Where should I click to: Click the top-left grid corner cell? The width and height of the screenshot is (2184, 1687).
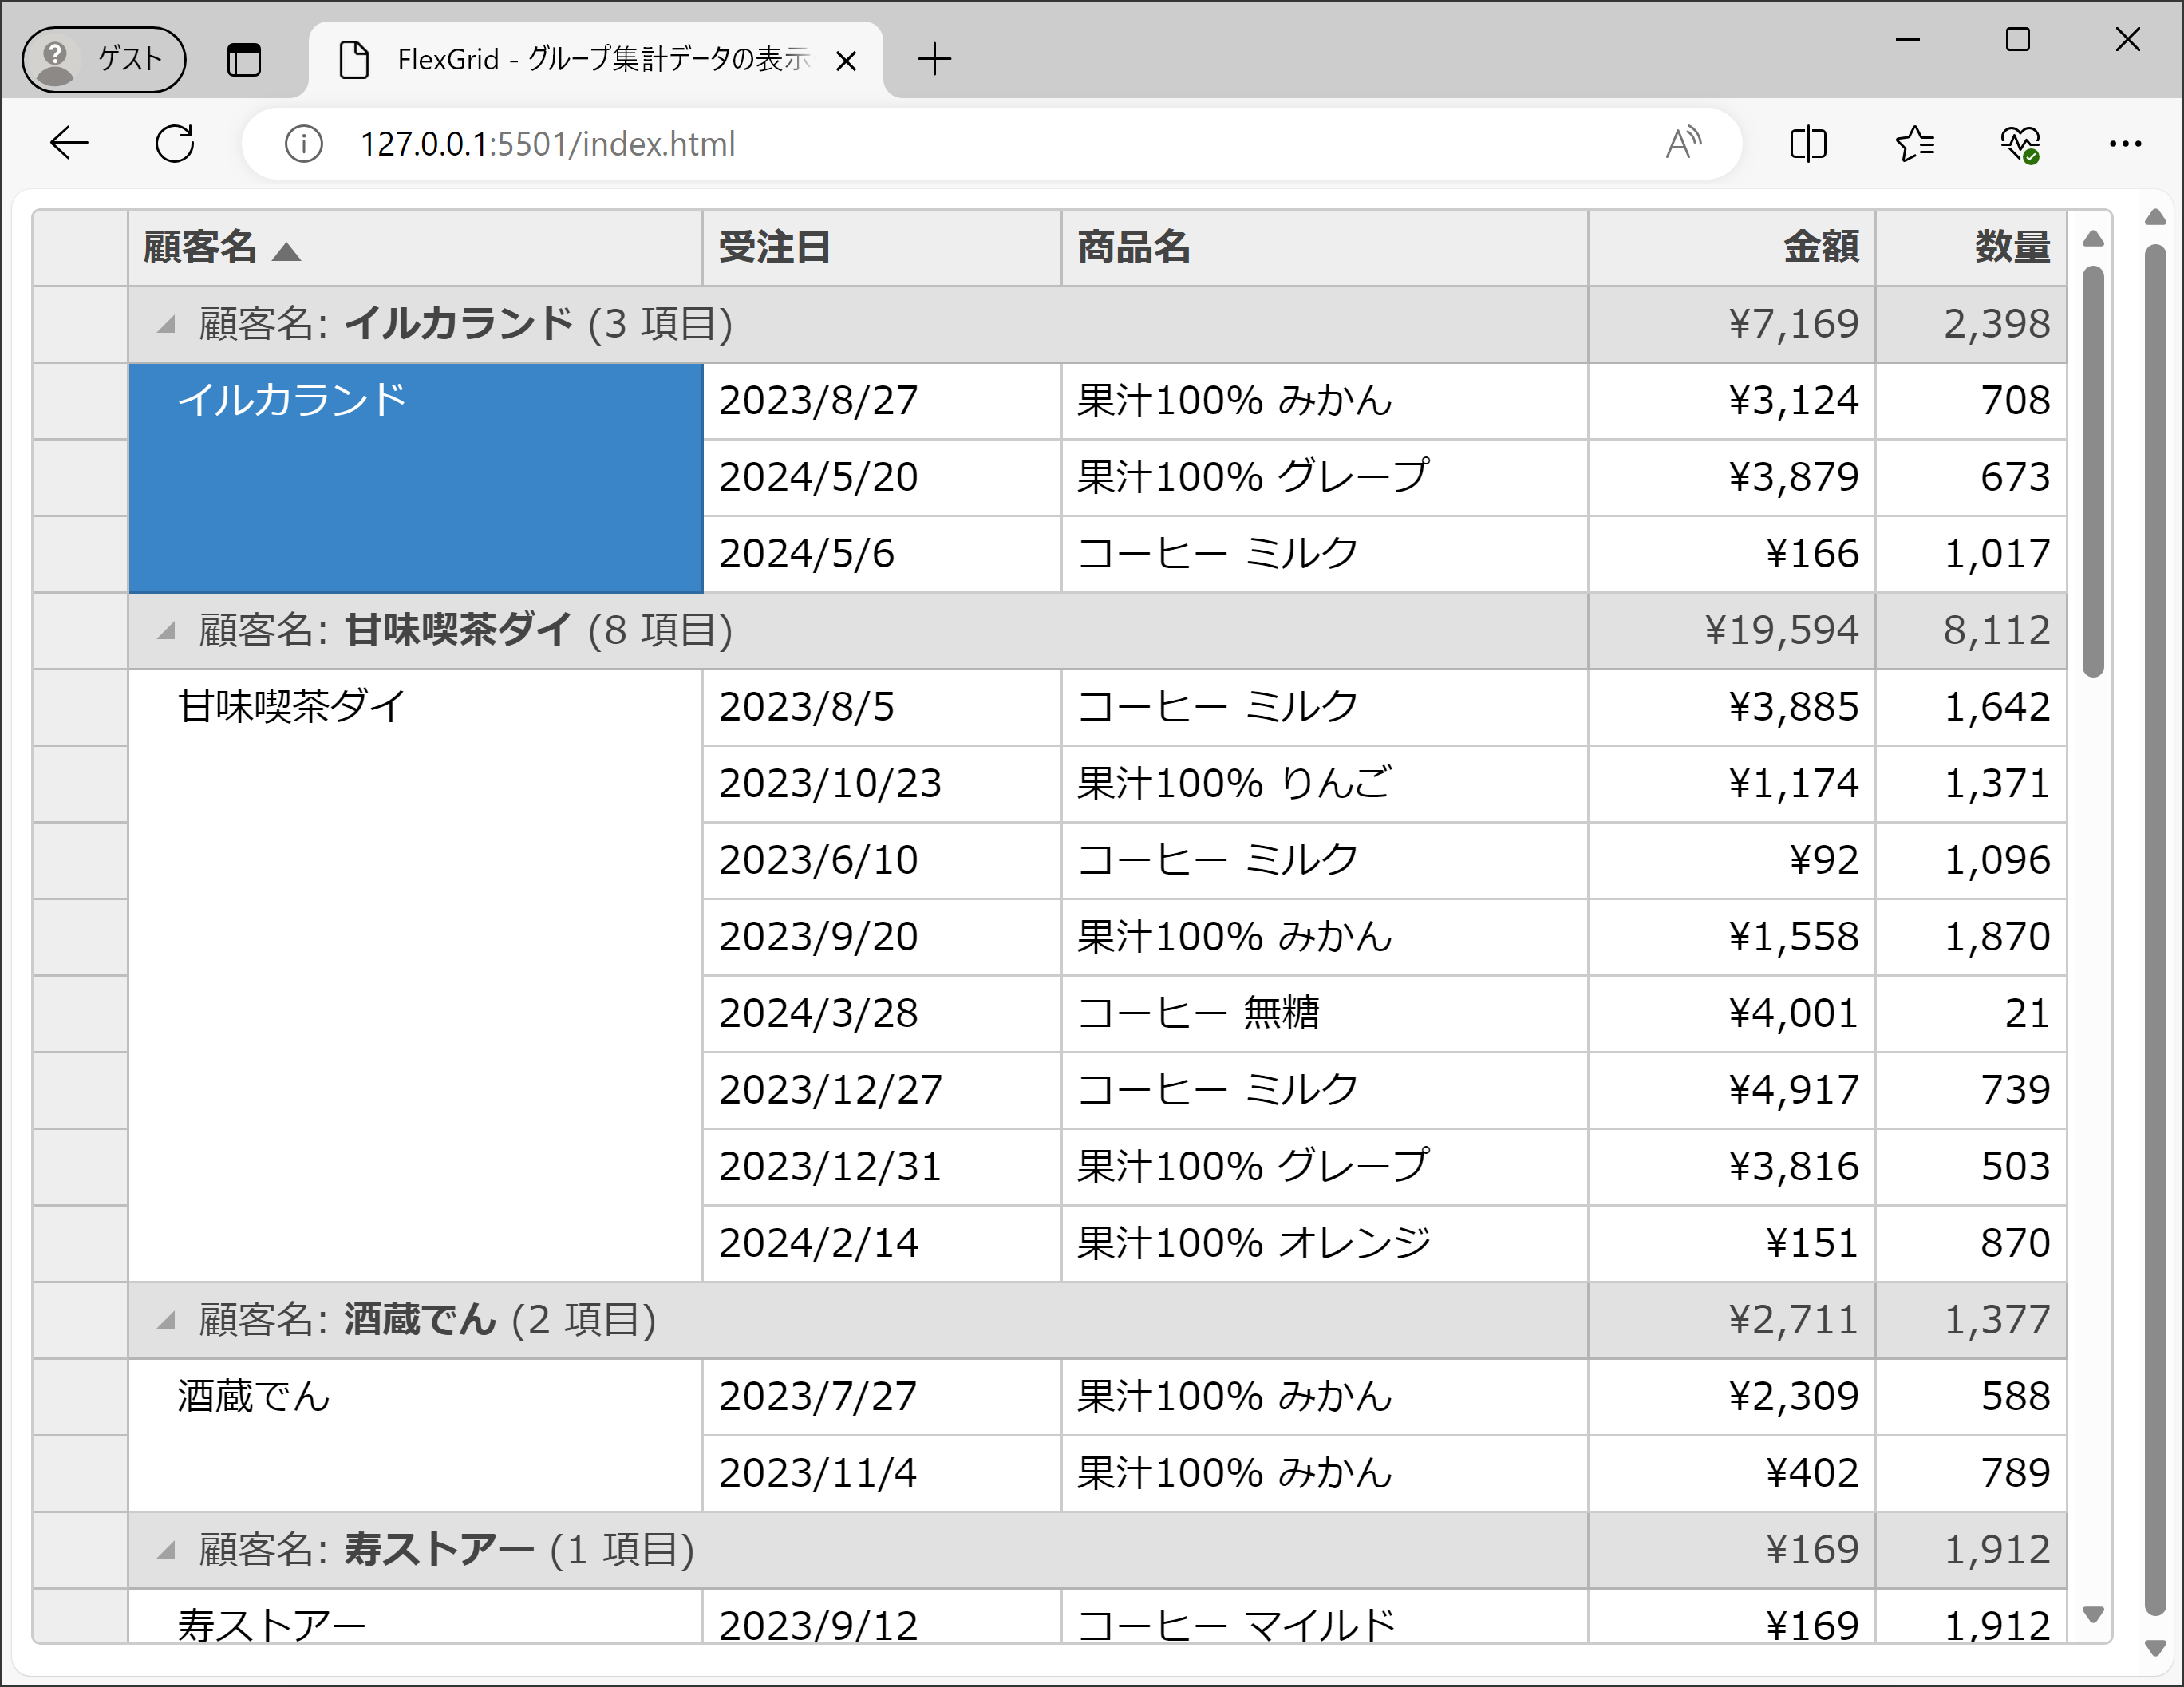click(80, 247)
